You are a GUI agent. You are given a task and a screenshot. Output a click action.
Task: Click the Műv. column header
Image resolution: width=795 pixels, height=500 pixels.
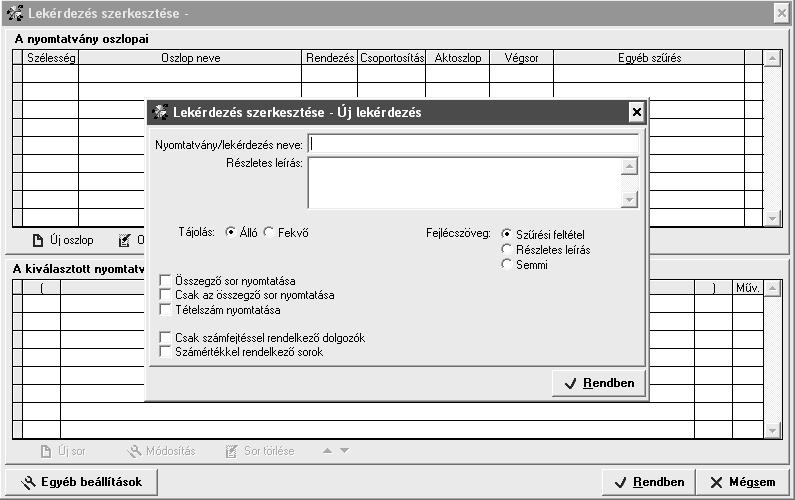(x=748, y=288)
